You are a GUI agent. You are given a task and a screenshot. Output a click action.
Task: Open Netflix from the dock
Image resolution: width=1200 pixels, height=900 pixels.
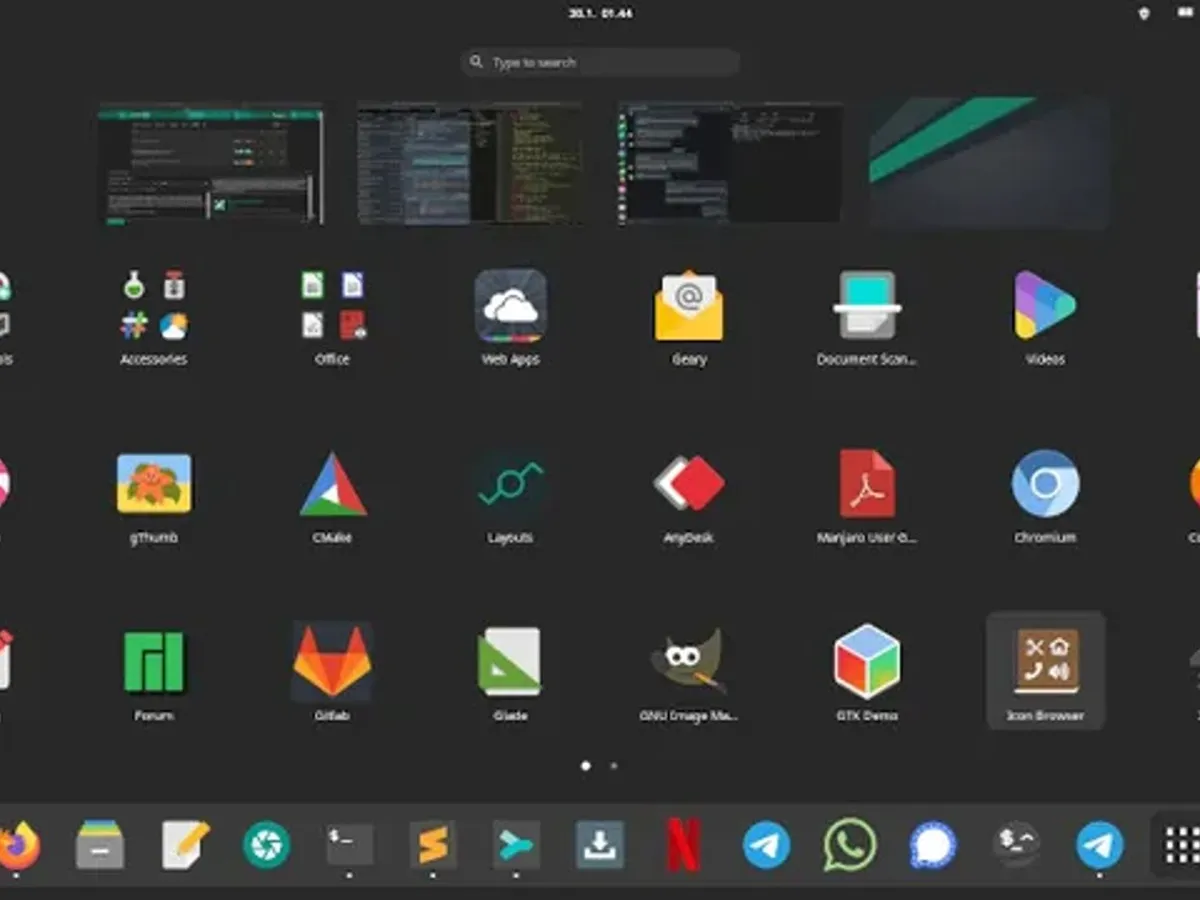click(x=684, y=846)
